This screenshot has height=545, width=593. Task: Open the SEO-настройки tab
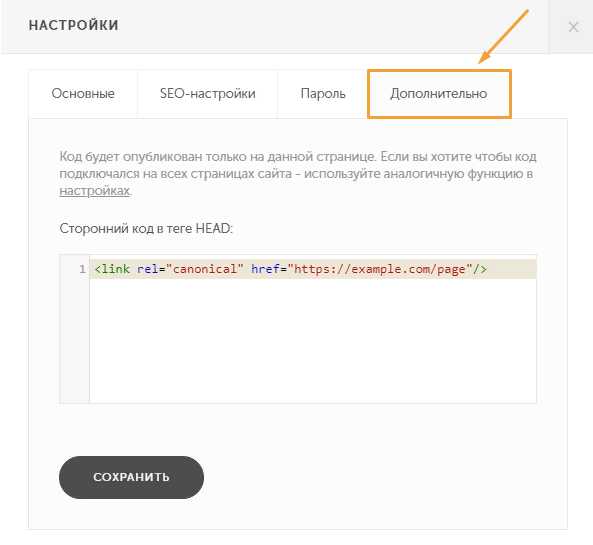click(208, 93)
